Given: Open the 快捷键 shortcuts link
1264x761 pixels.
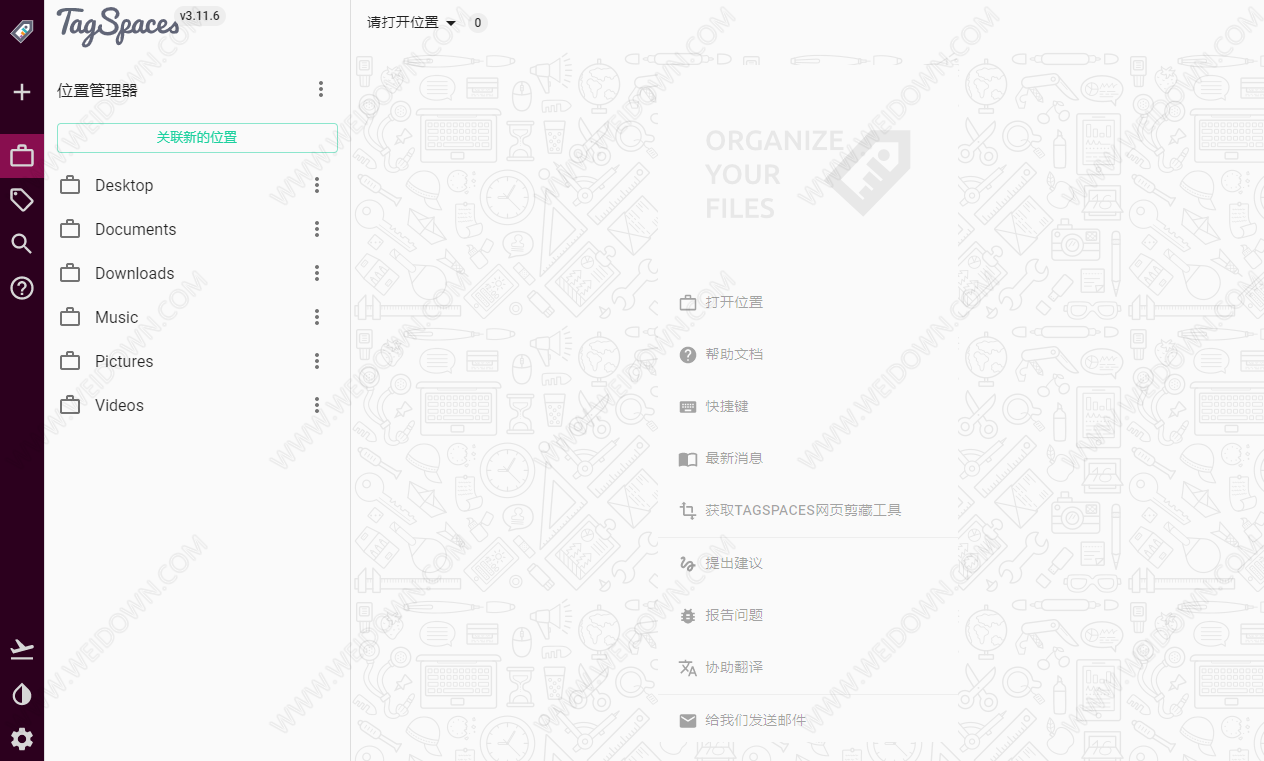Looking at the screenshot, I should (727, 406).
